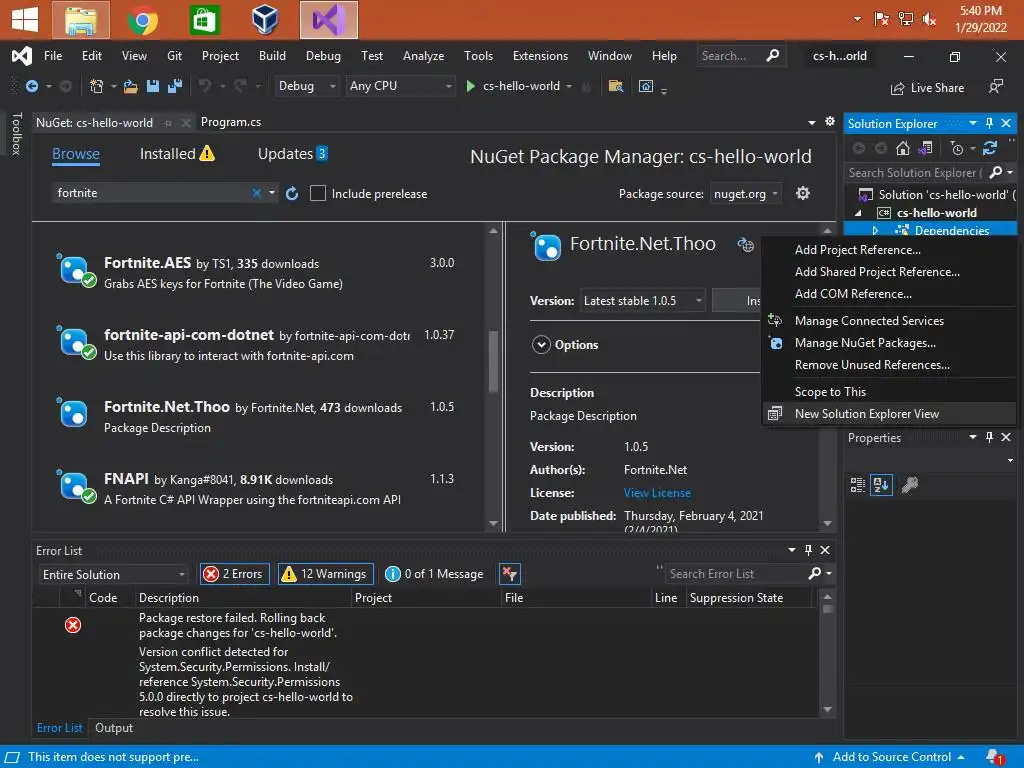
Task: Click notification bell in status bar
Action: pyautogui.click(x=993, y=757)
